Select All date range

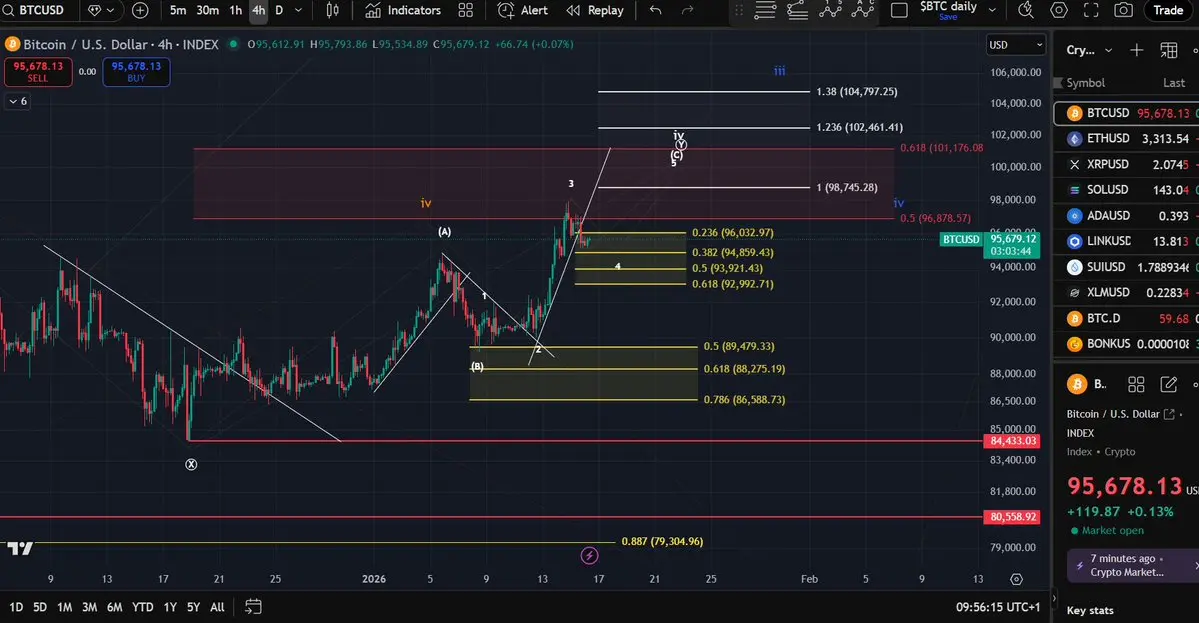click(x=217, y=607)
